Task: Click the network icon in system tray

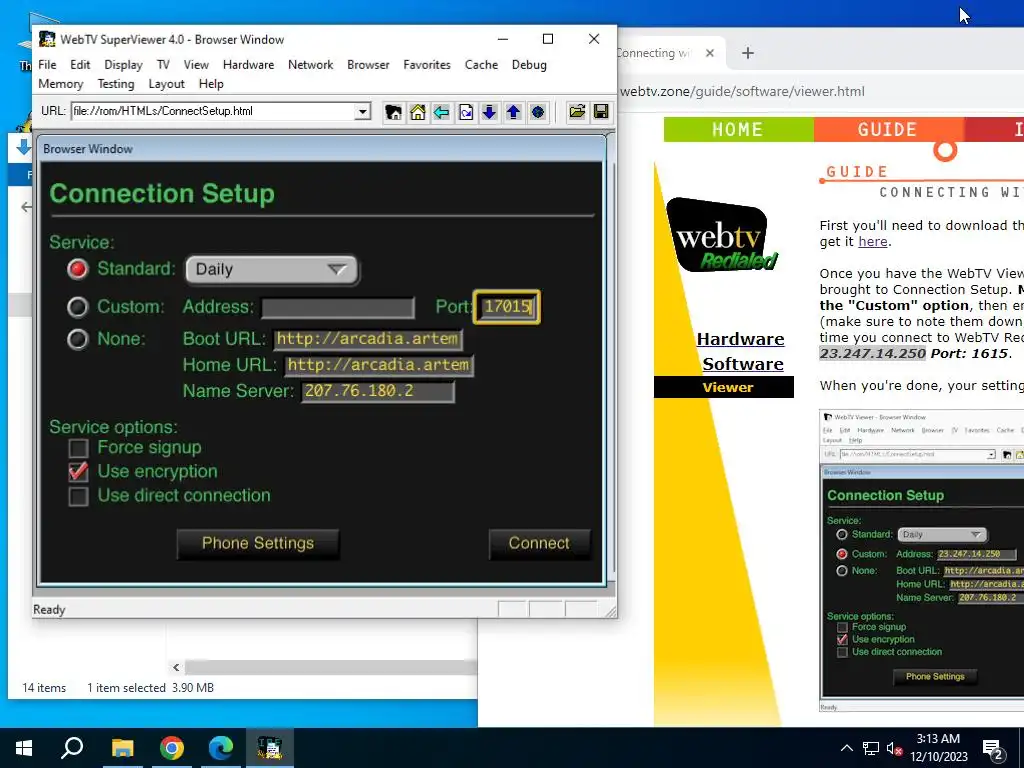Action: point(871,748)
